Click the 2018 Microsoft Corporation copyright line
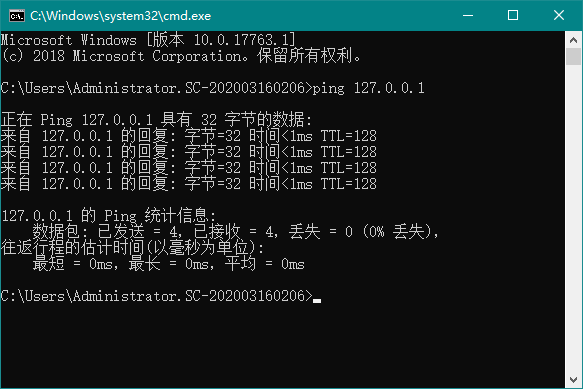Viewport: 583px width, 389px height. 181,56
